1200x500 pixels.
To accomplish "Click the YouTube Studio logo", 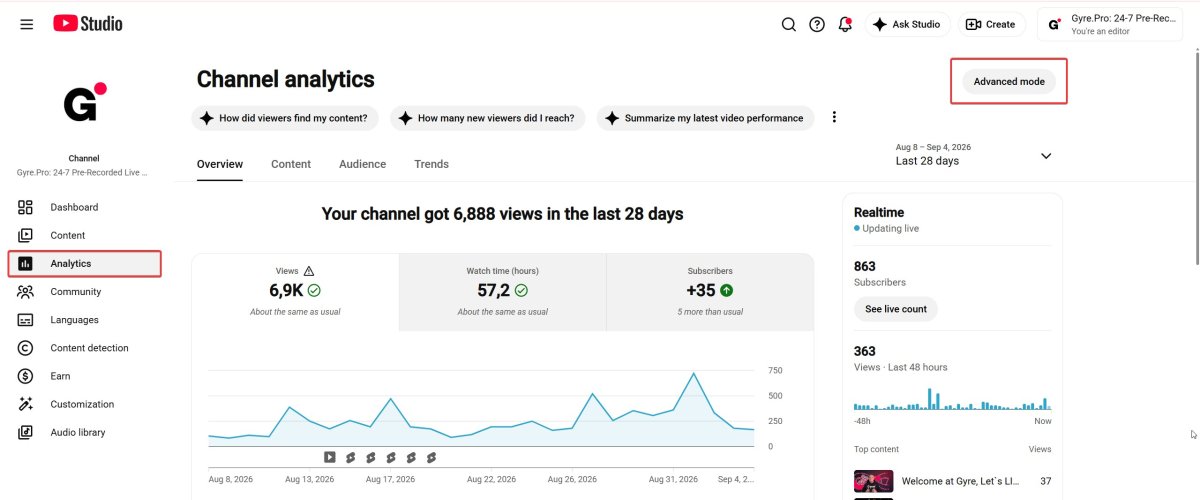I will tap(88, 23).
